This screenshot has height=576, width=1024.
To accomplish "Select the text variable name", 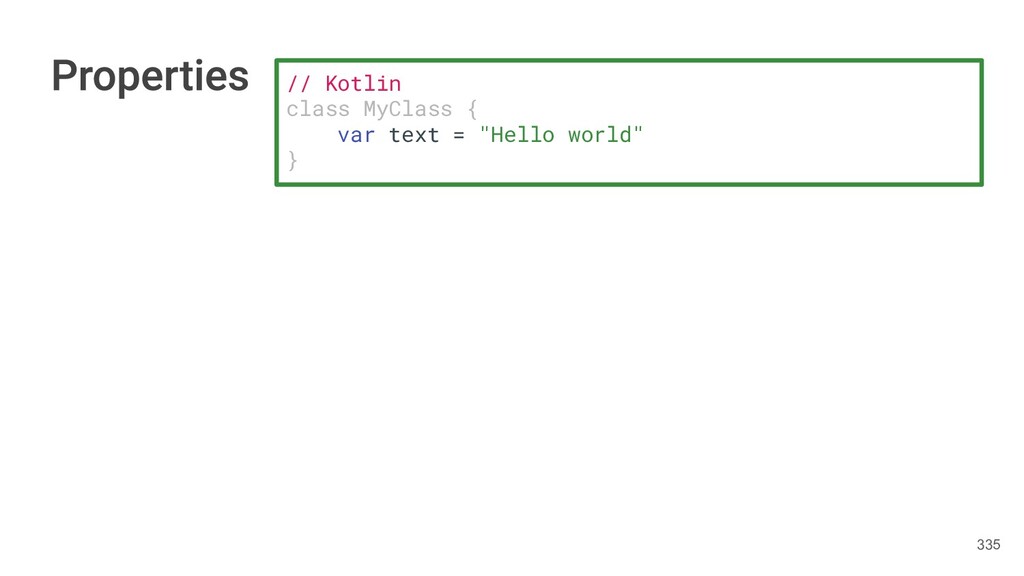I will (x=414, y=134).
